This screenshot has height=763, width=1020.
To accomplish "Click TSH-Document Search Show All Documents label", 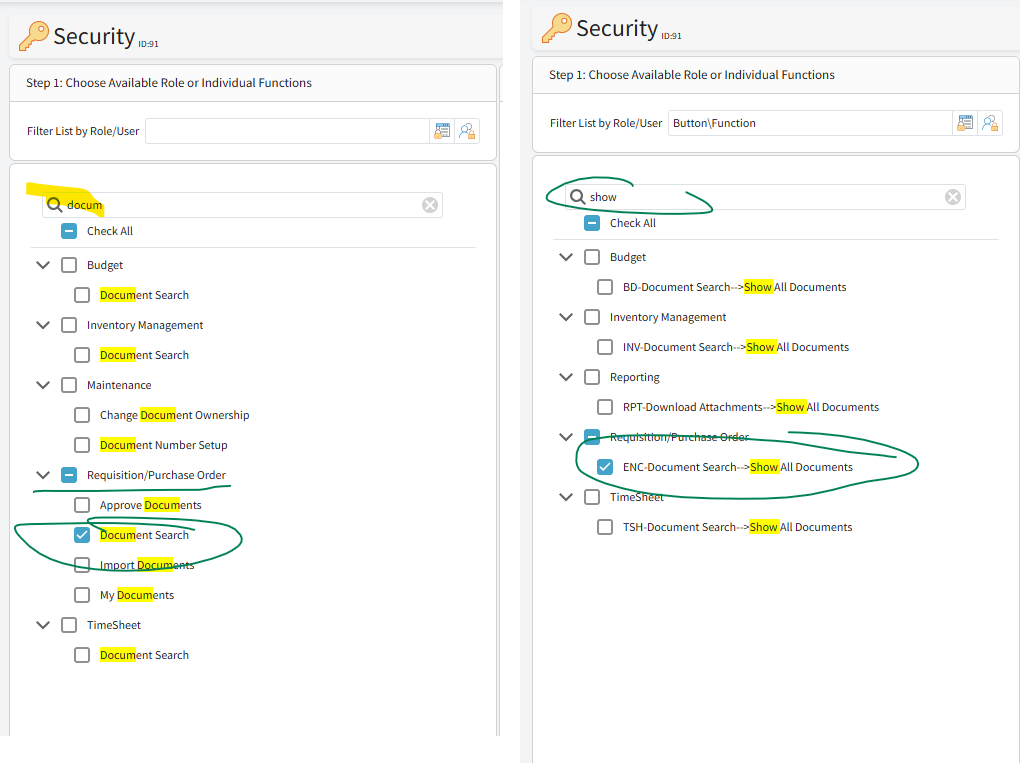I will point(737,527).
